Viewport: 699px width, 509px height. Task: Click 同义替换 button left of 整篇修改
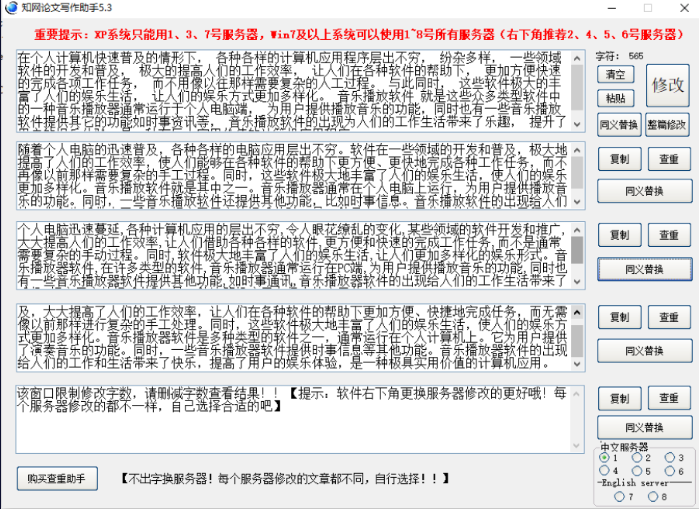[618, 125]
